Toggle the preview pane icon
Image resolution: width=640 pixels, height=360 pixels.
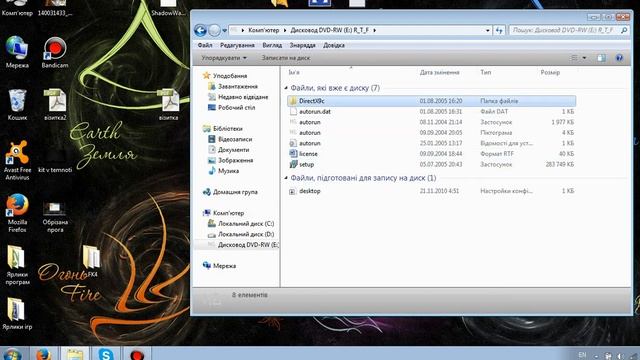(601, 58)
